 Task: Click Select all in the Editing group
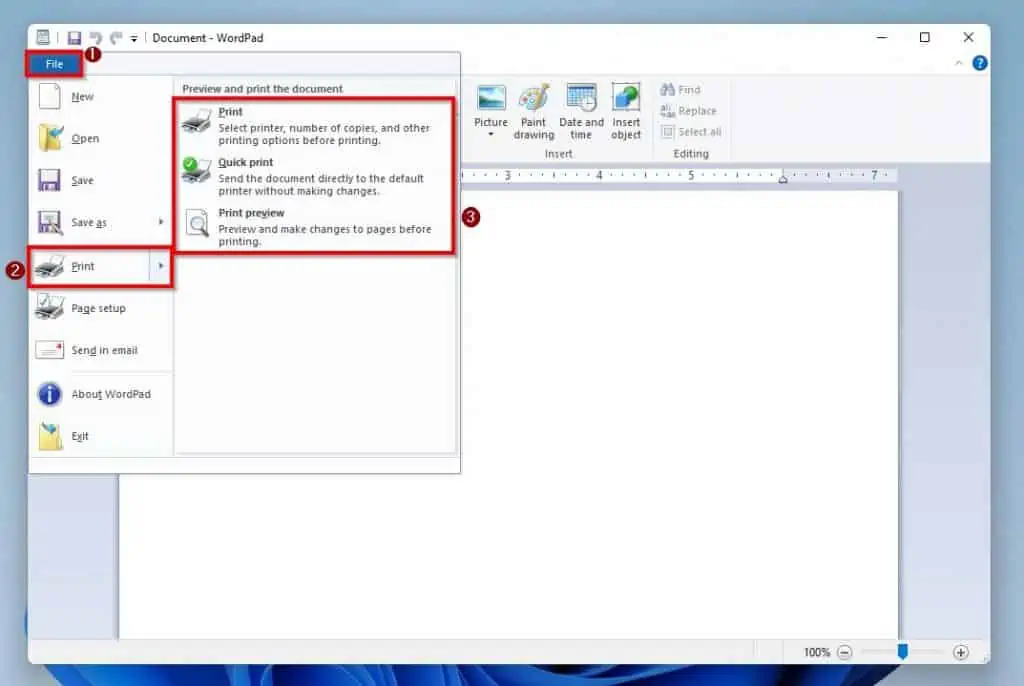(690, 132)
